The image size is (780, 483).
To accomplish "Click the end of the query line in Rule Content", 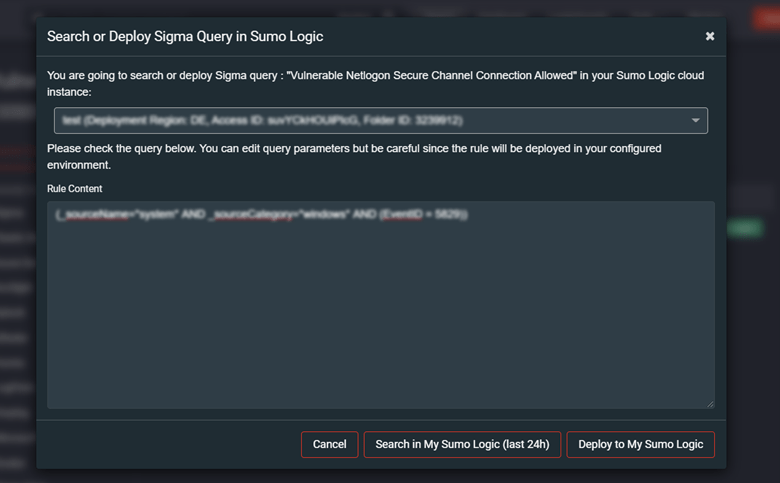I will (x=468, y=214).
